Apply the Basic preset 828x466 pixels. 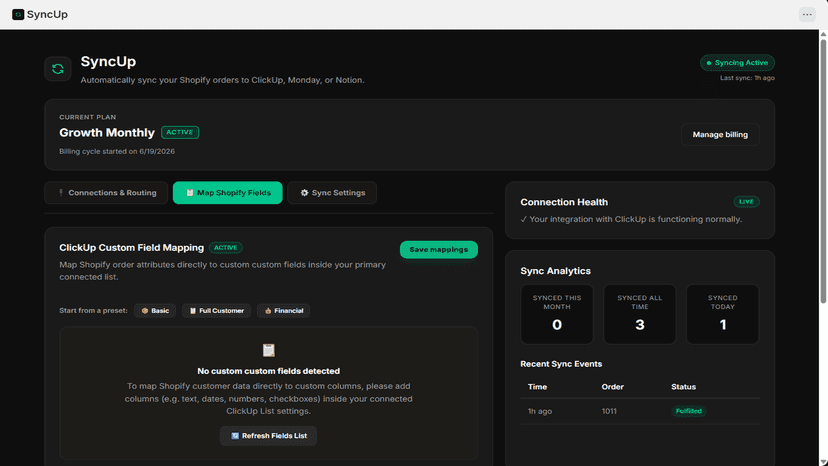155,311
